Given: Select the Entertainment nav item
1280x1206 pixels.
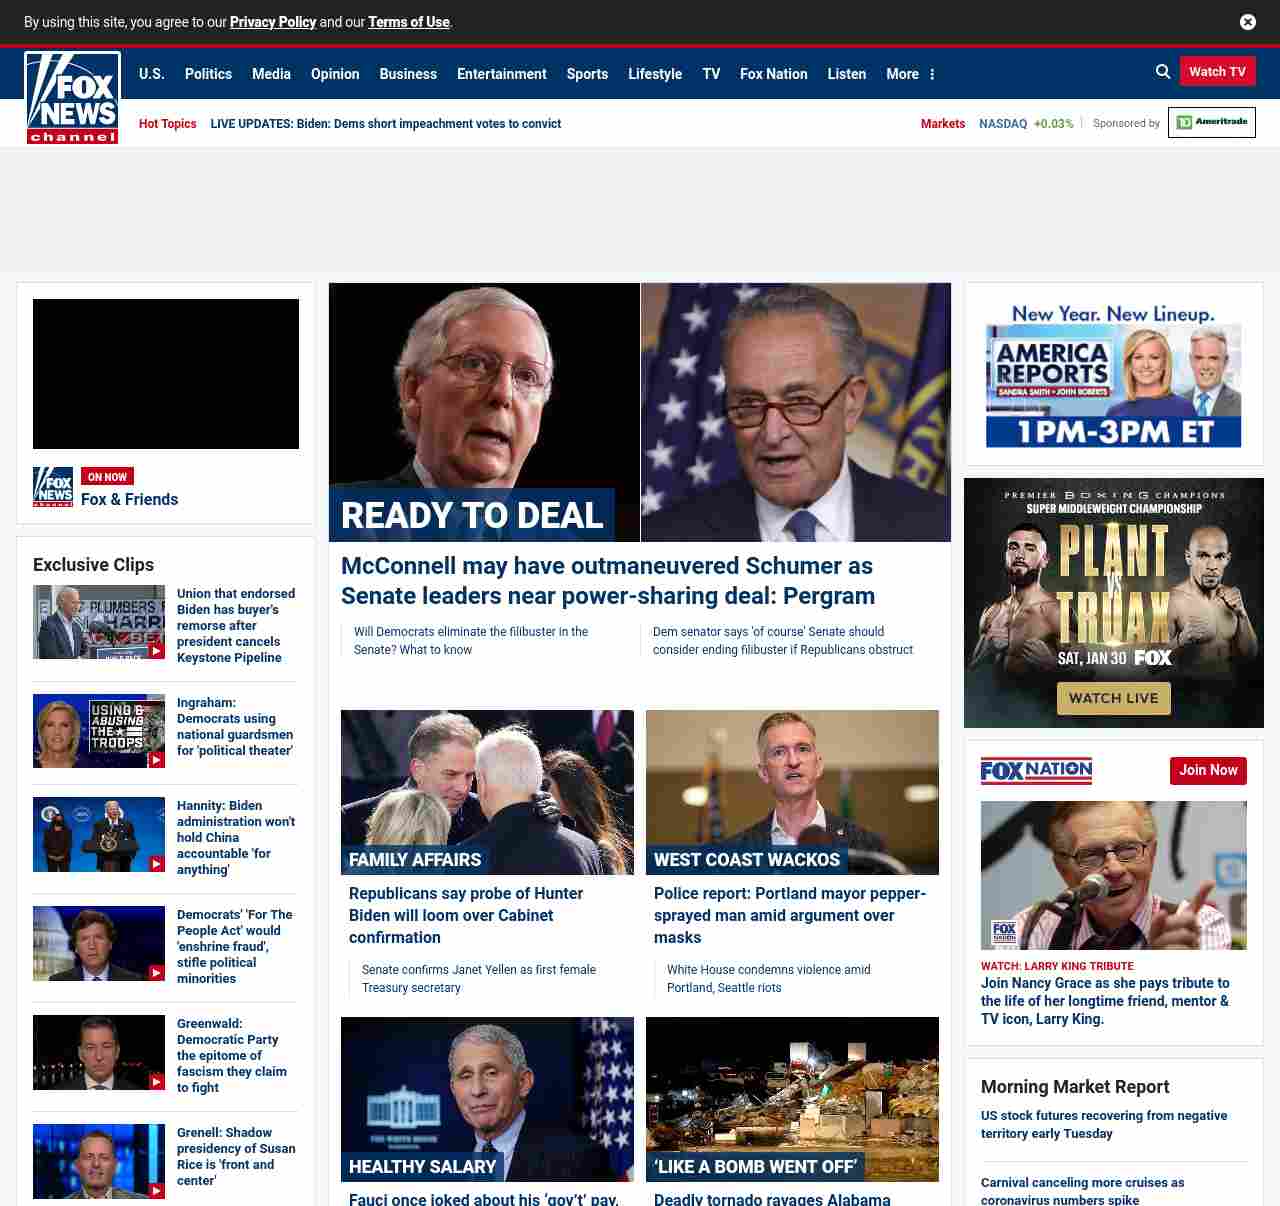Looking at the screenshot, I should tap(501, 74).
